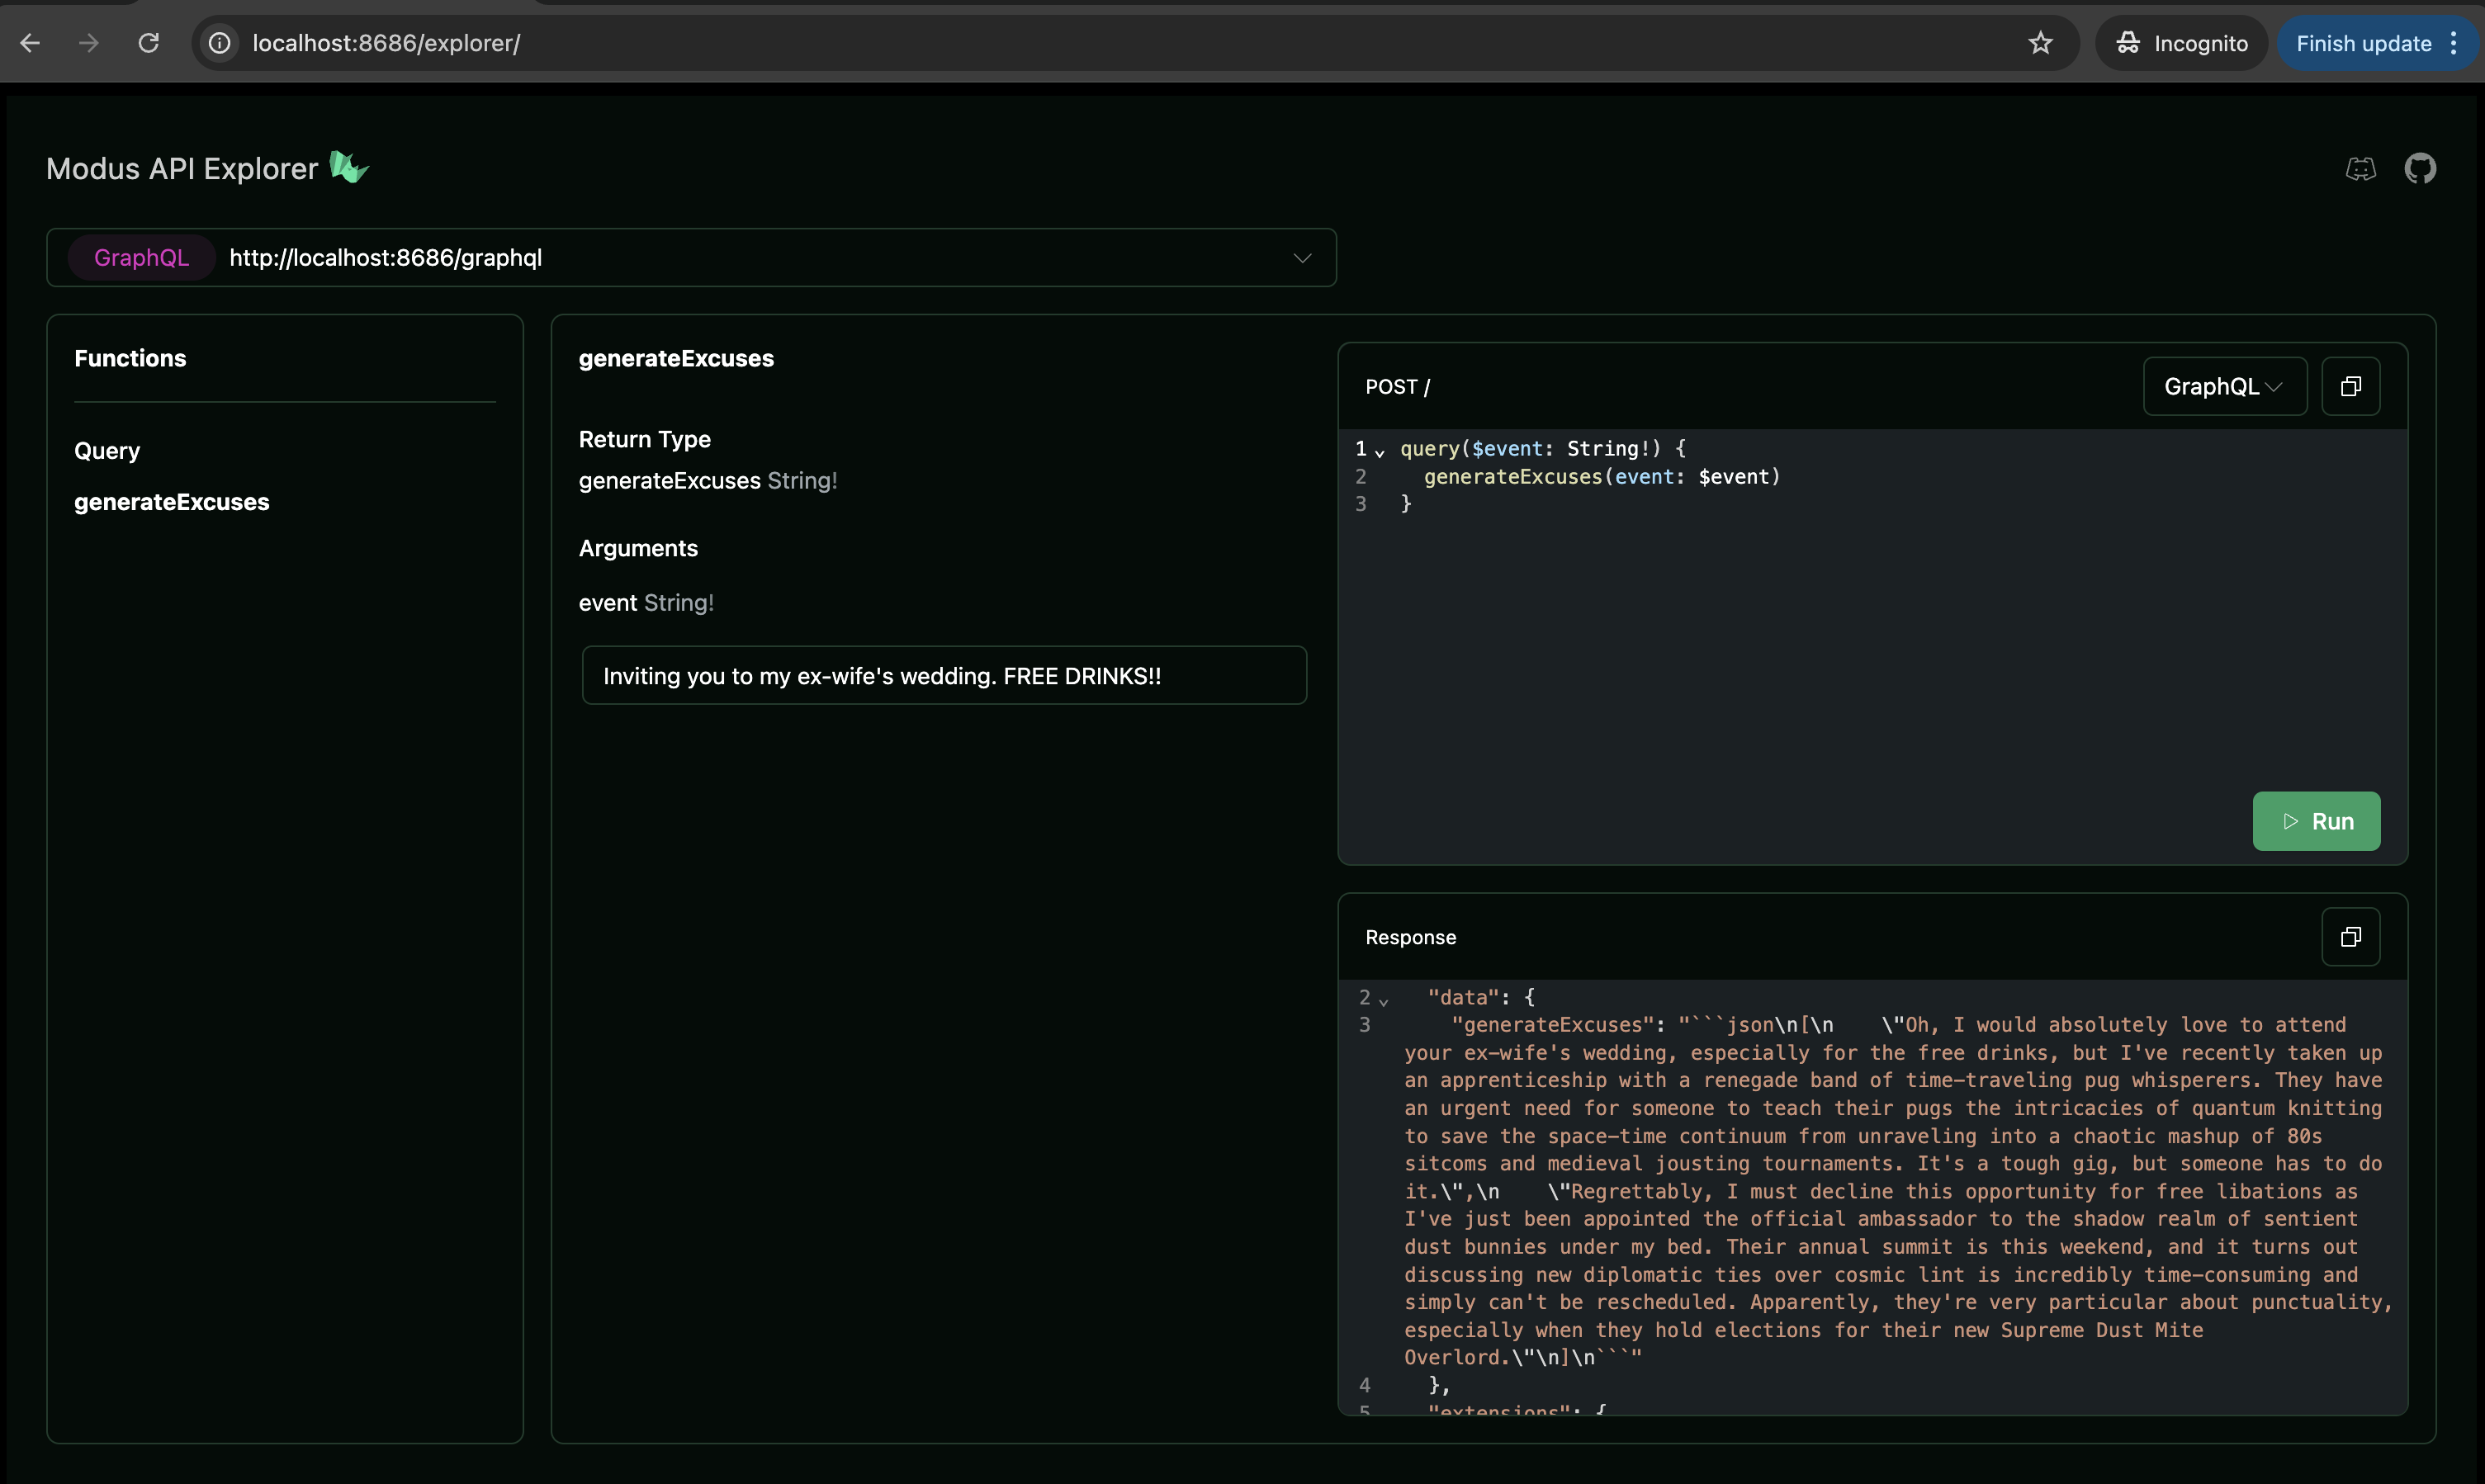Image resolution: width=2485 pixels, height=1484 pixels.
Task: Select generateExcuses in the Functions list
Action: click(172, 502)
